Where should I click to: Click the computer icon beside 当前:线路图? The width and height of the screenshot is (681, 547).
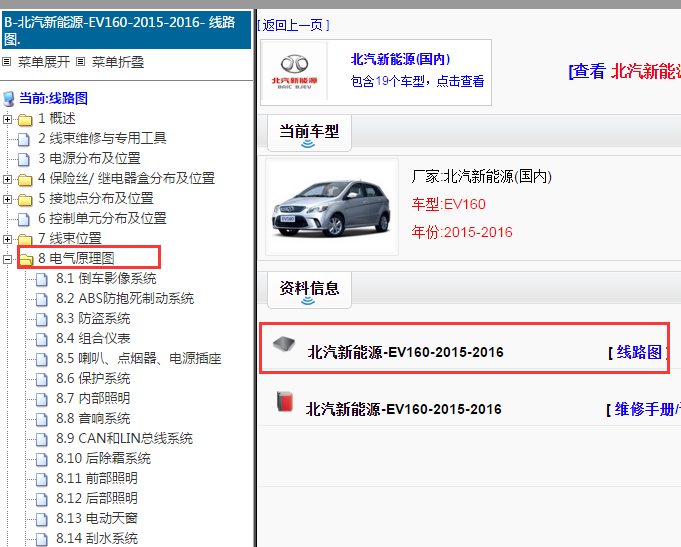[x=9, y=99]
